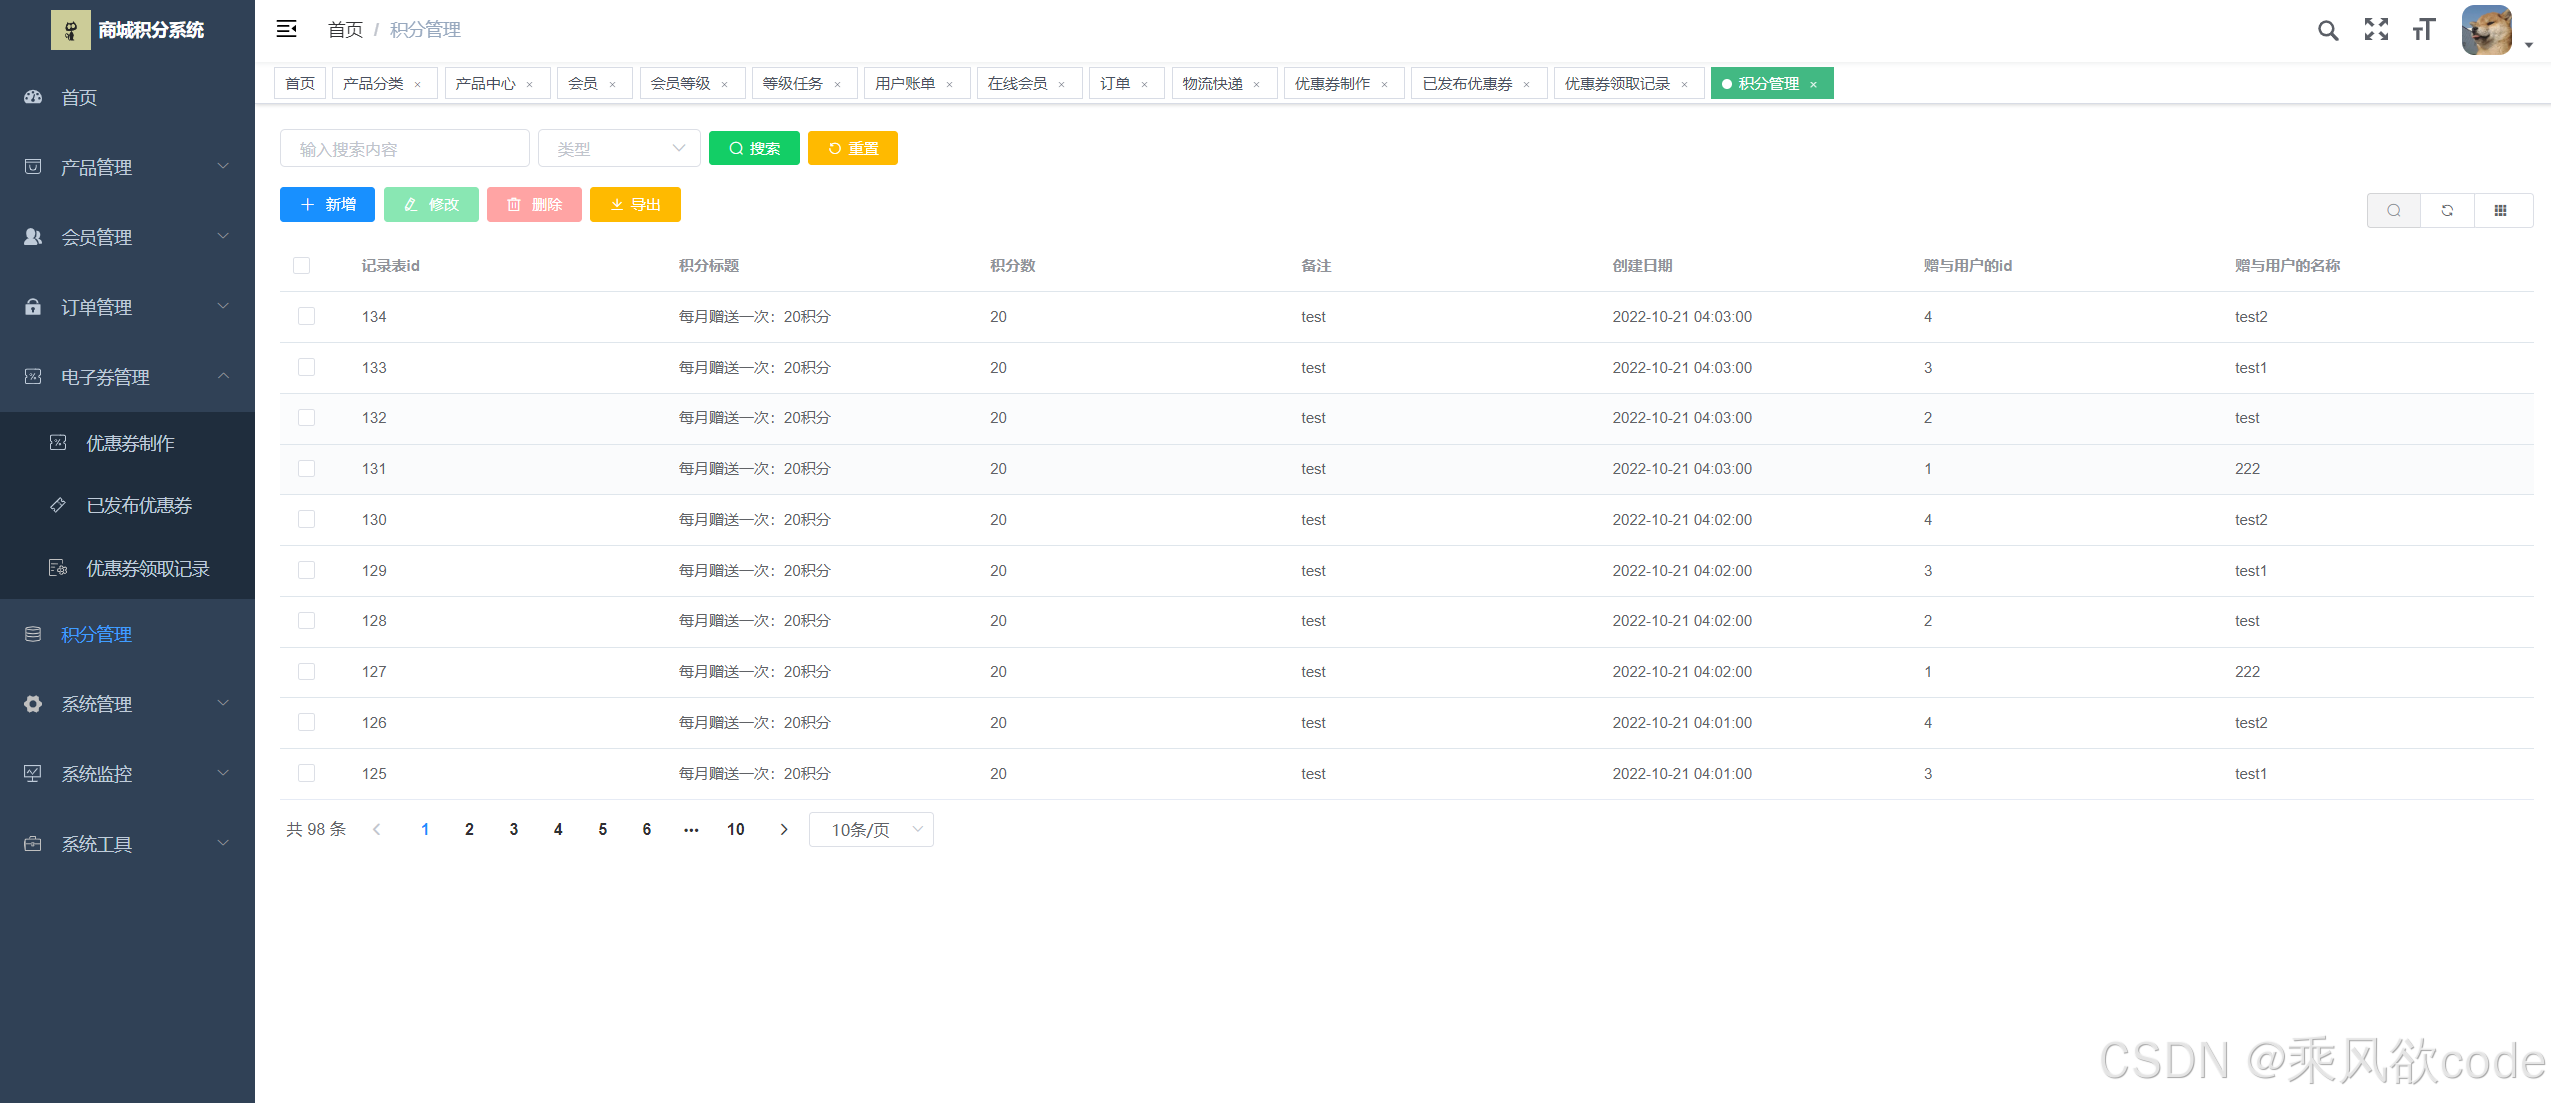Image resolution: width=2551 pixels, height=1103 pixels.
Task: Select the checkbox for record 134
Action: tap(306, 316)
